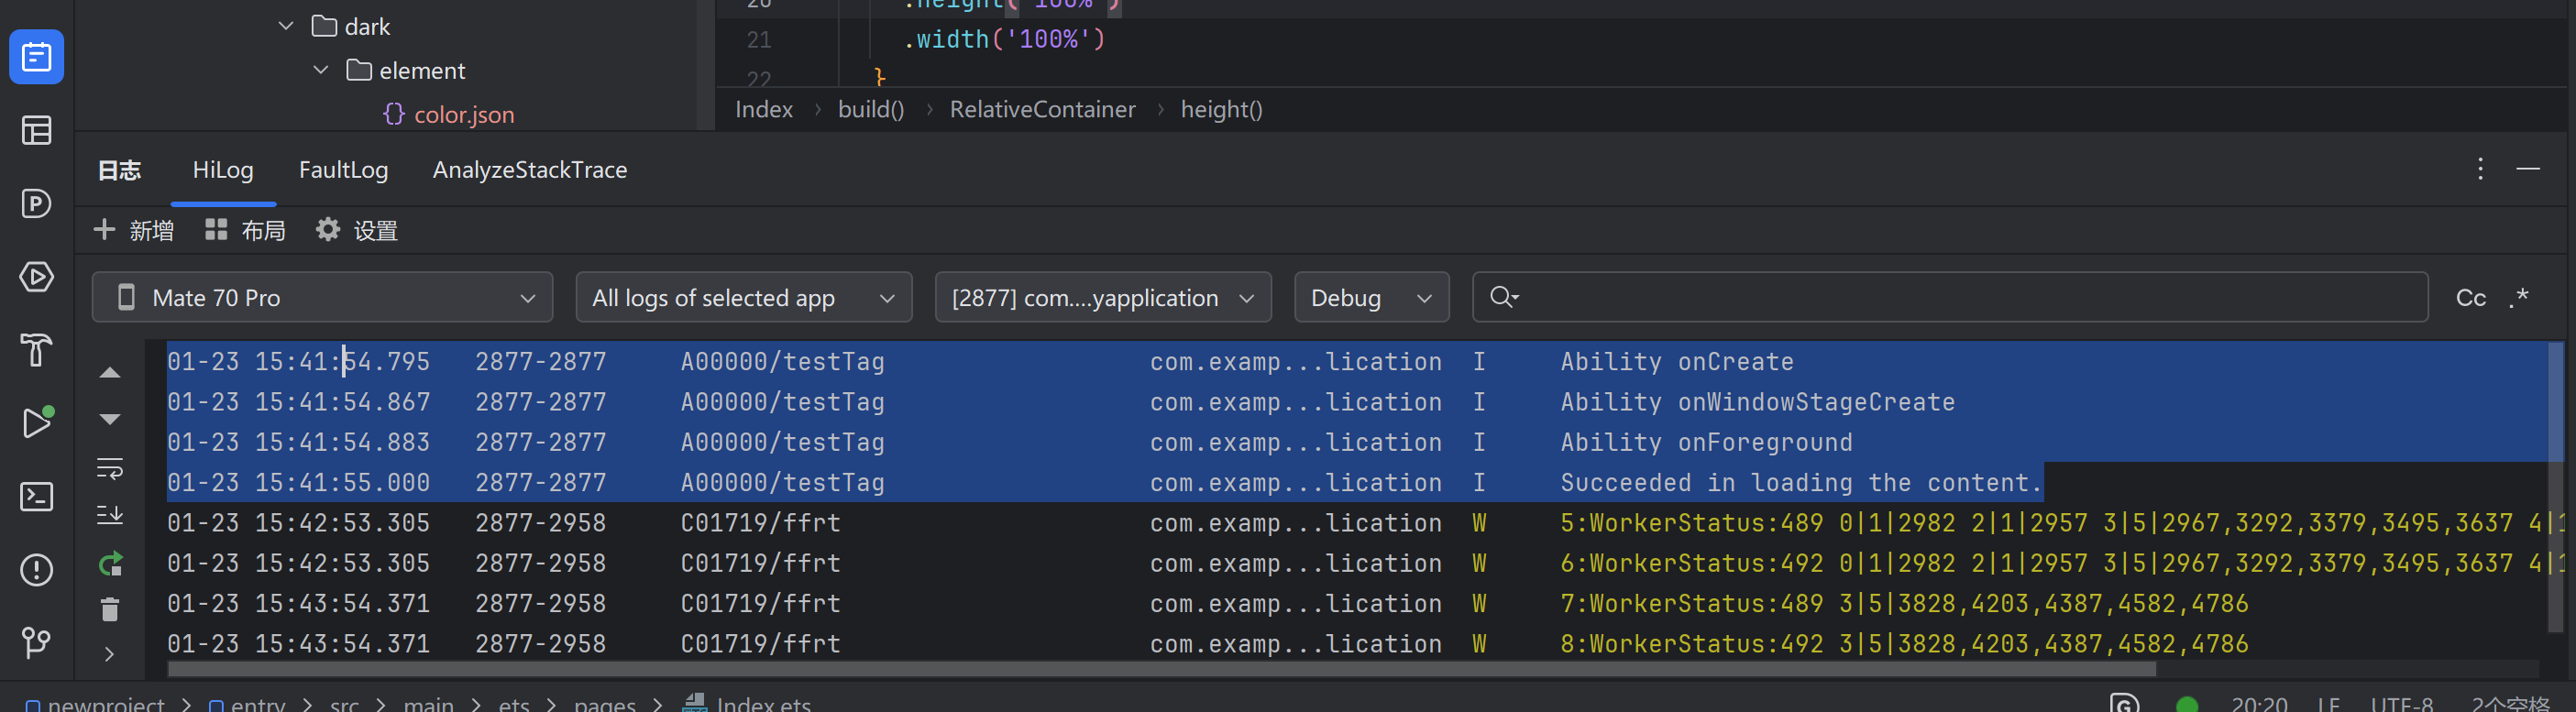Open the Debug log level dropdown
This screenshot has width=2576, height=712.
[x=1371, y=297]
